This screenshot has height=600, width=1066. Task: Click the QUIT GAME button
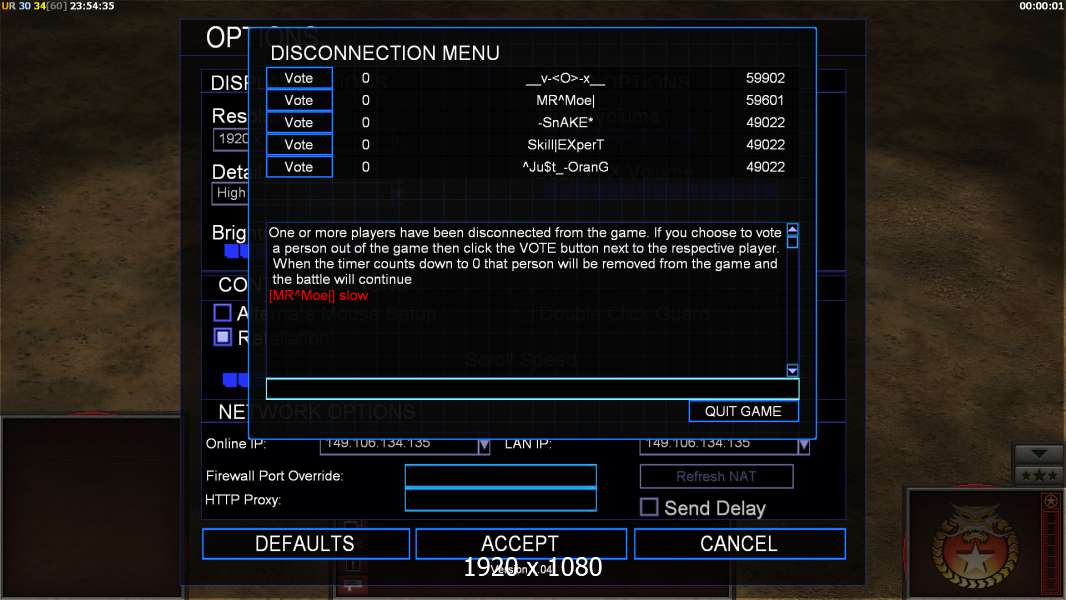(743, 411)
